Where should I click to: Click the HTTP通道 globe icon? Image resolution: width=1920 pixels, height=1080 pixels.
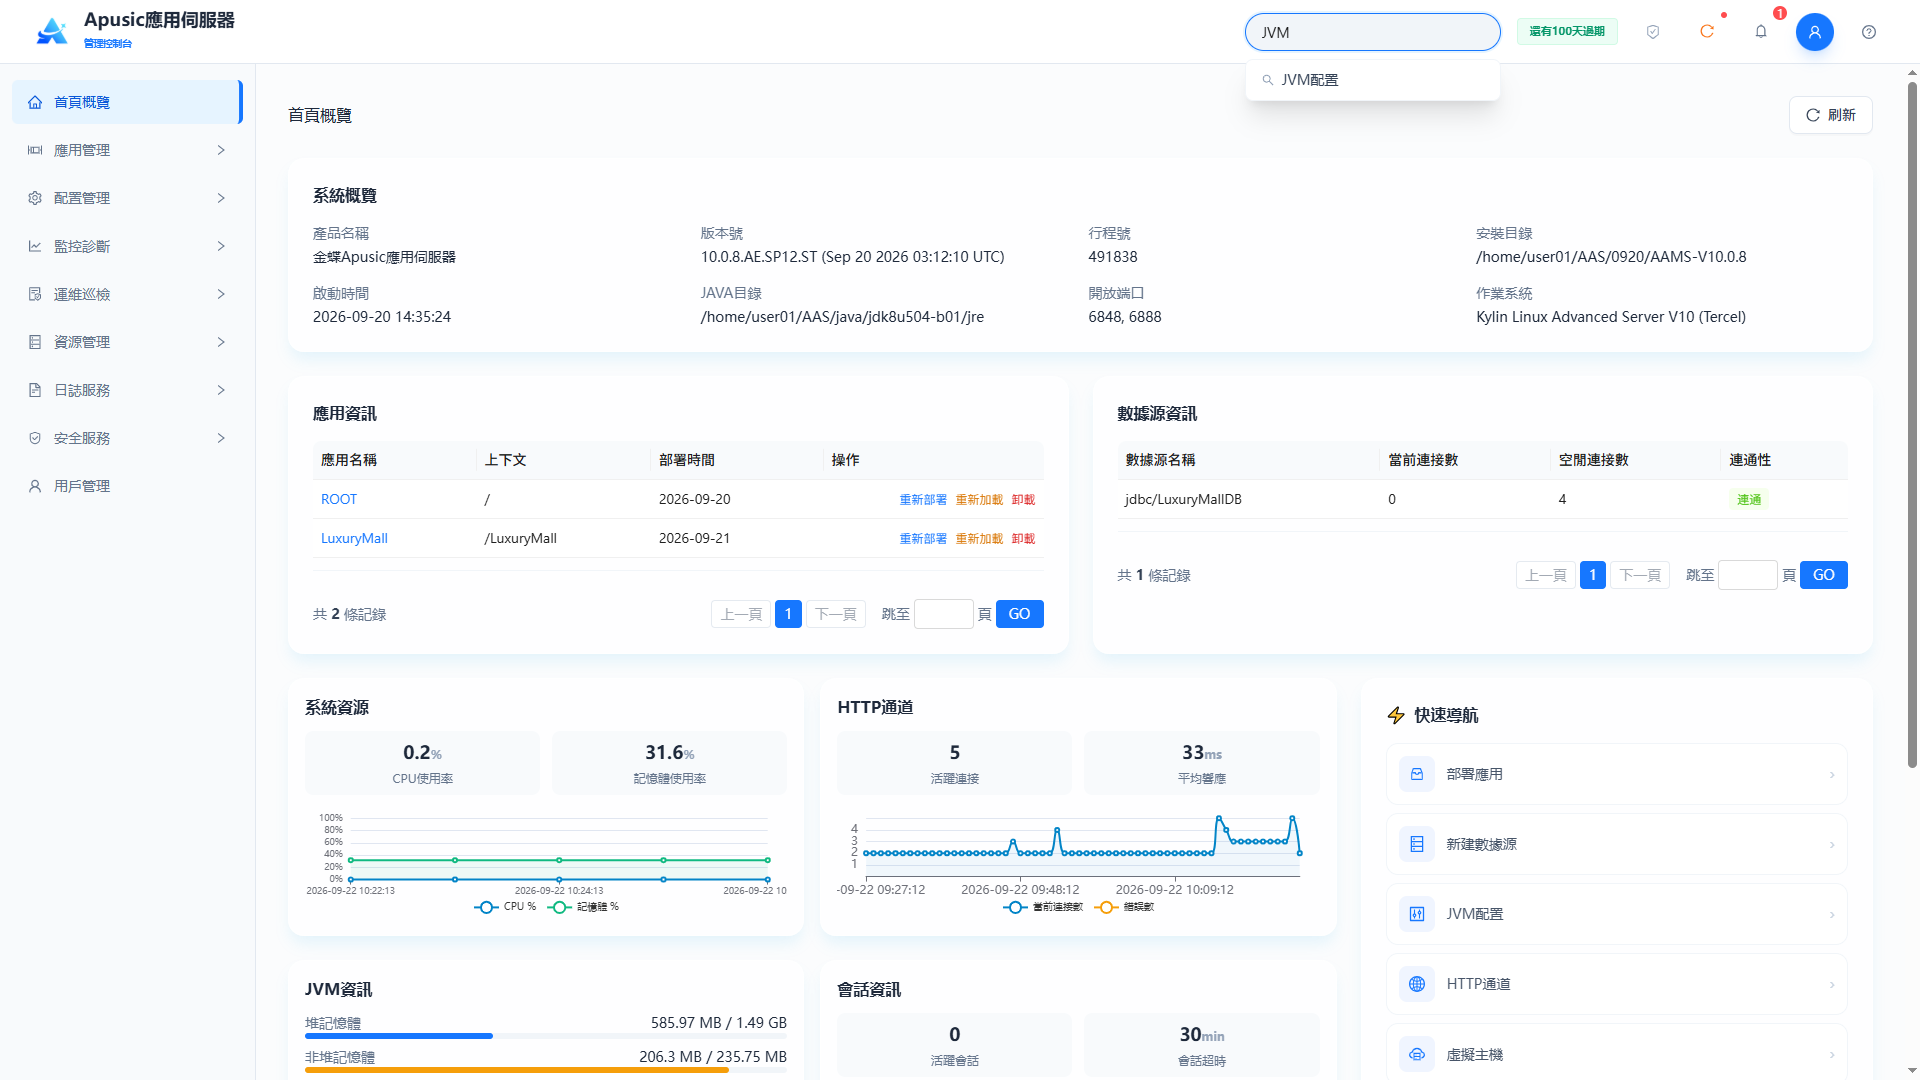[1417, 984]
